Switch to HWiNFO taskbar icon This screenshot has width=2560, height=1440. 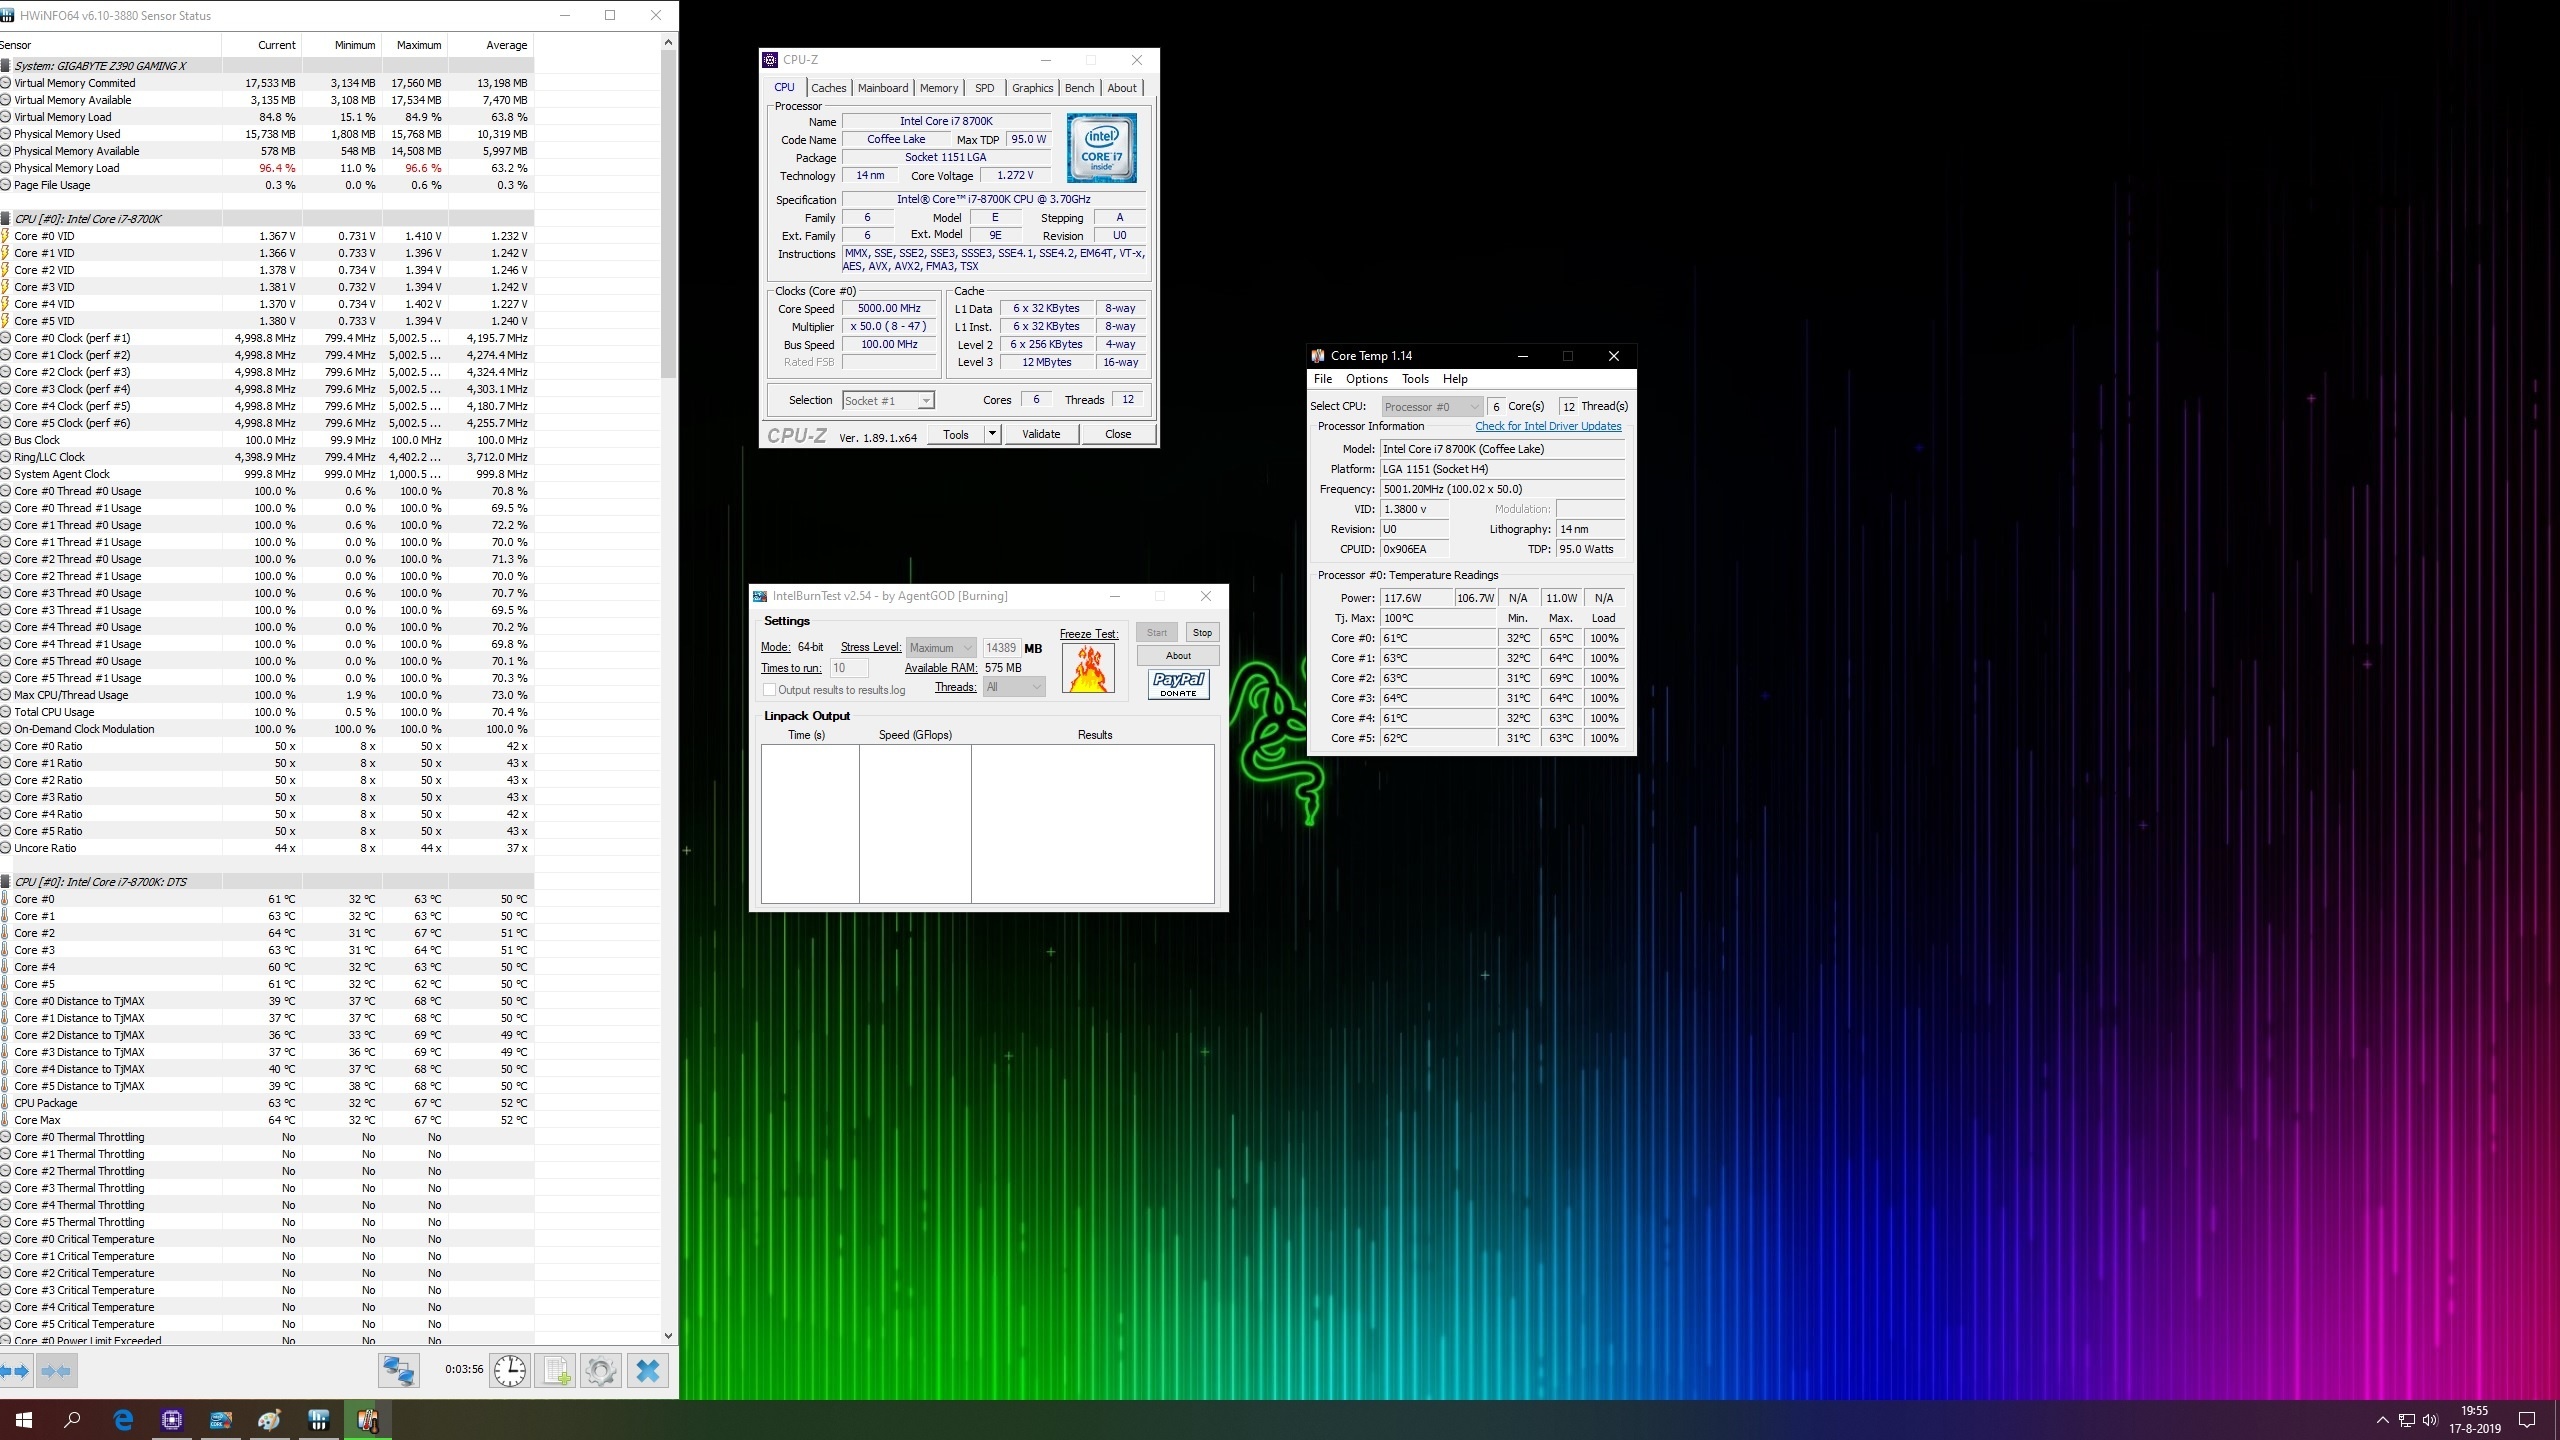tap(319, 1420)
